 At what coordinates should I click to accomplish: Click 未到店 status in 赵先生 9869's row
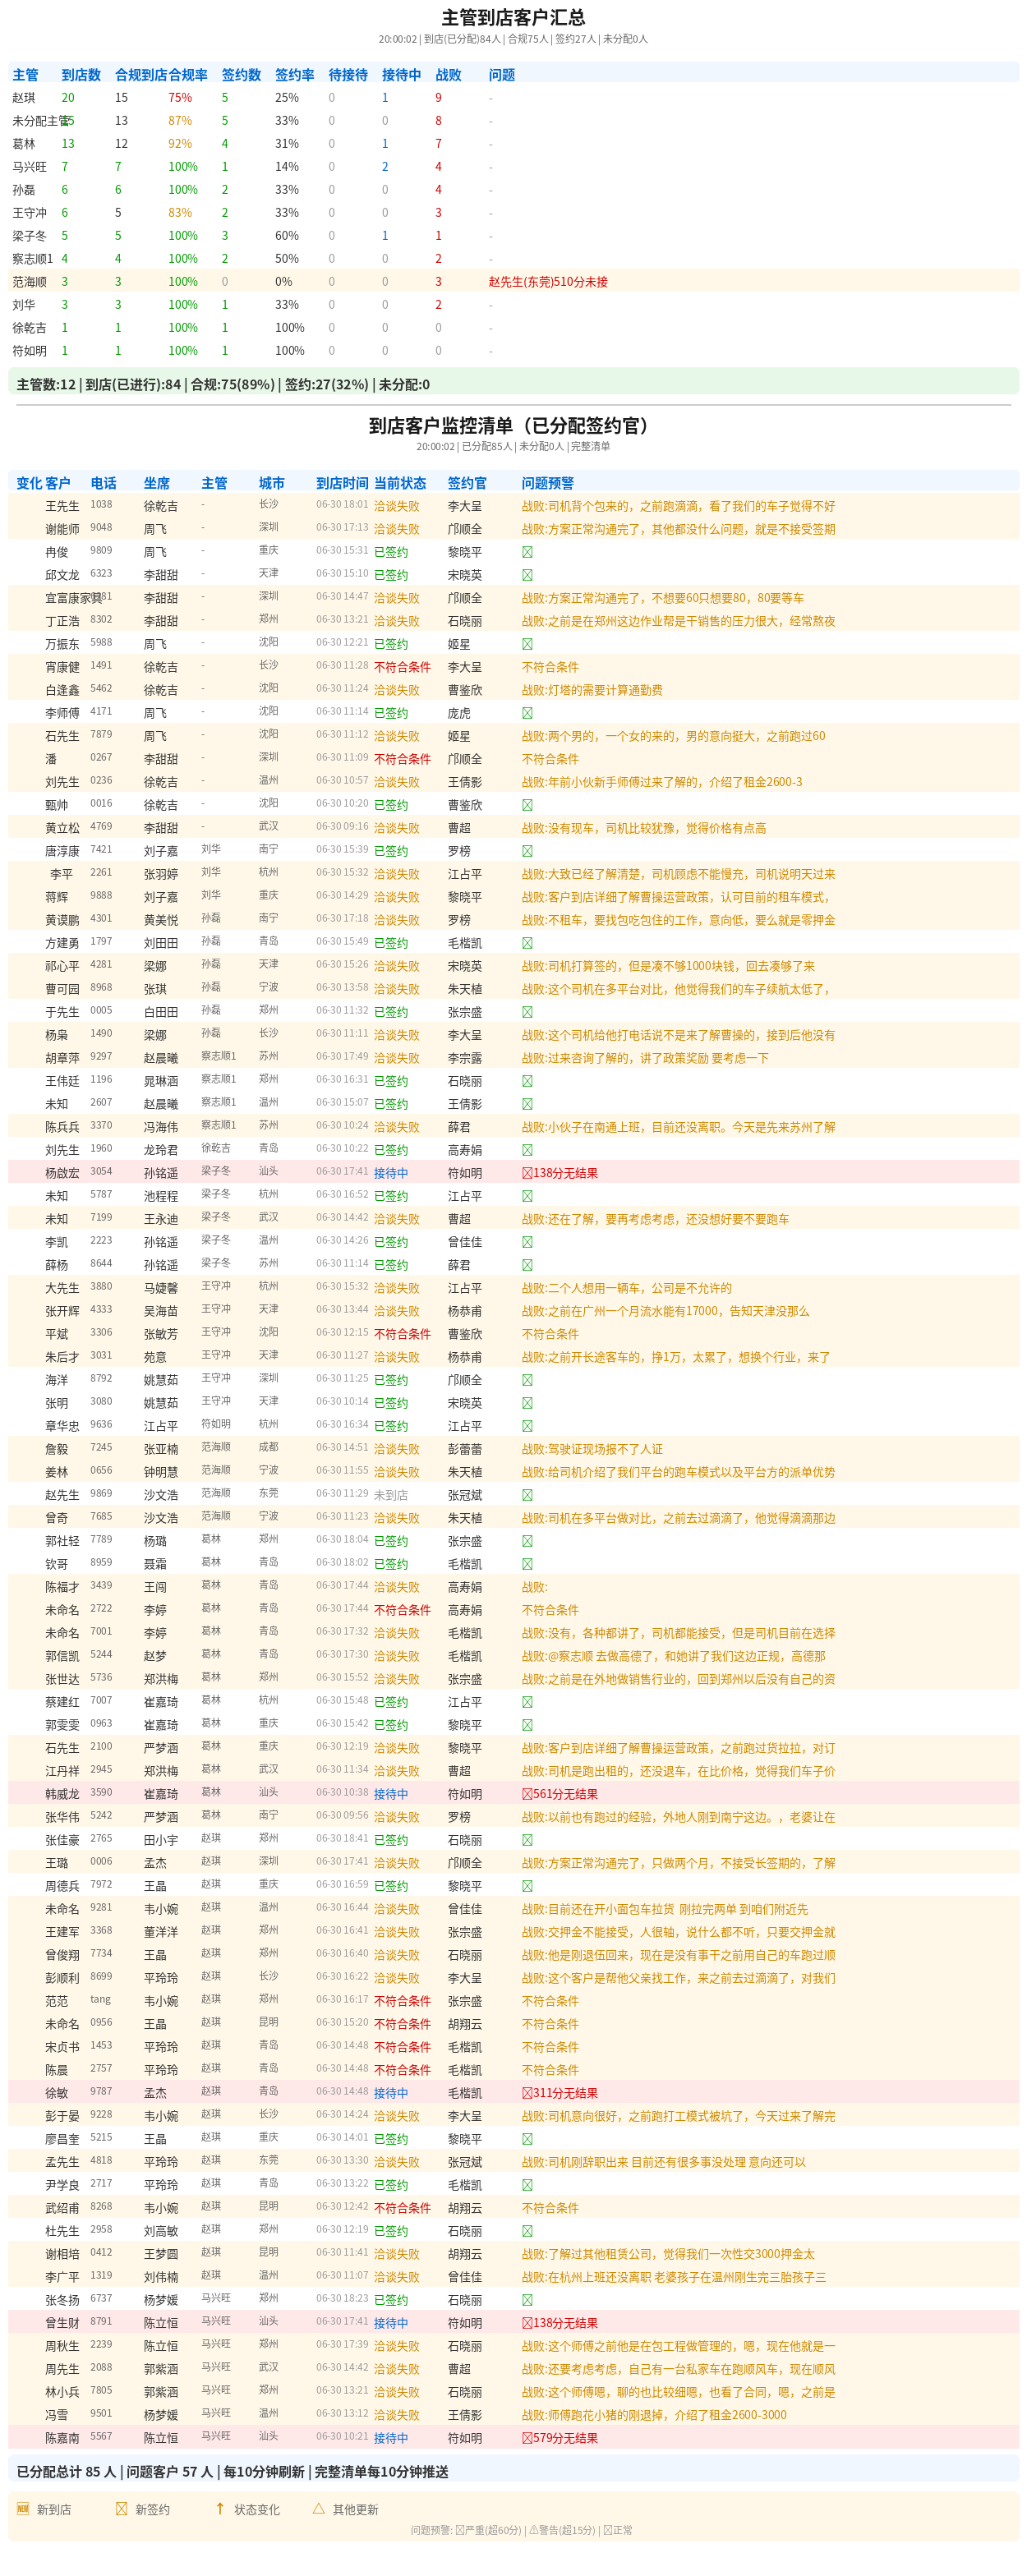pos(391,1495)
